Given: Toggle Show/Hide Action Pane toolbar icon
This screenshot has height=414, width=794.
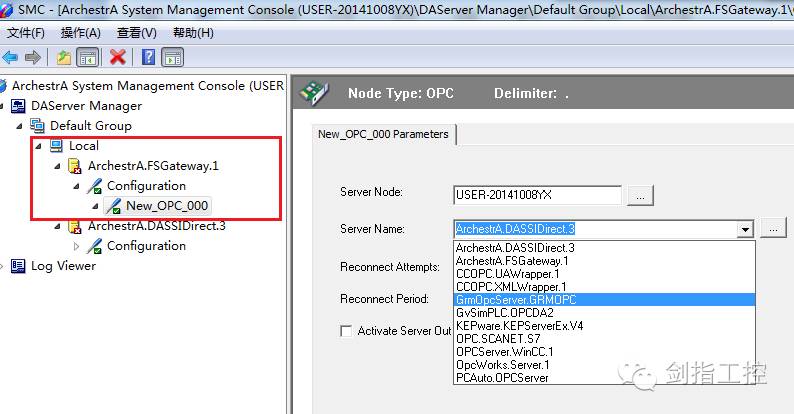Looking at the screenshot, I should [x=172, y=57].
